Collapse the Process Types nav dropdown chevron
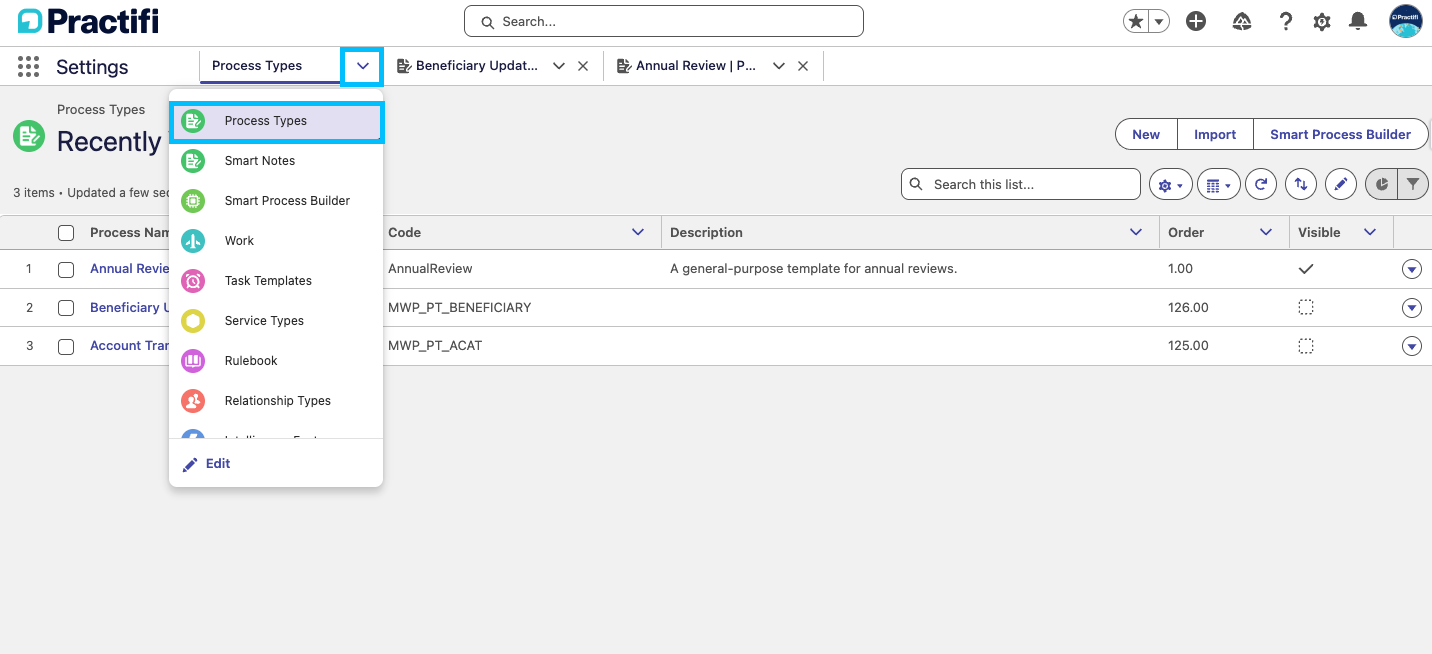 [362, 66]
